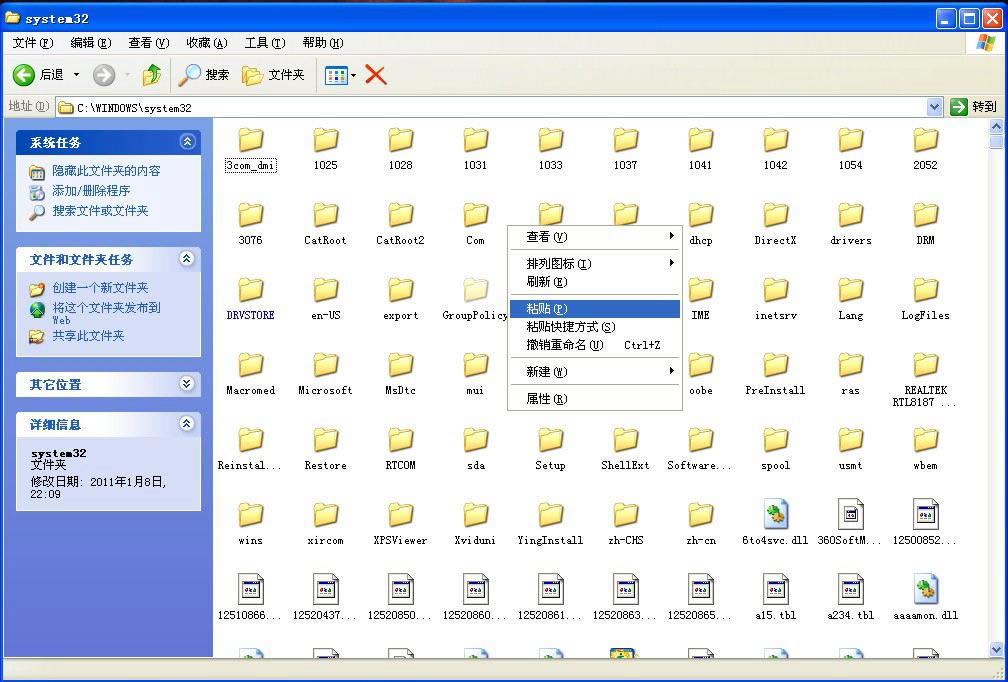This screenshot has height=682, width=1008.
Task: Show the Folders pane
Action: (274, 75)
